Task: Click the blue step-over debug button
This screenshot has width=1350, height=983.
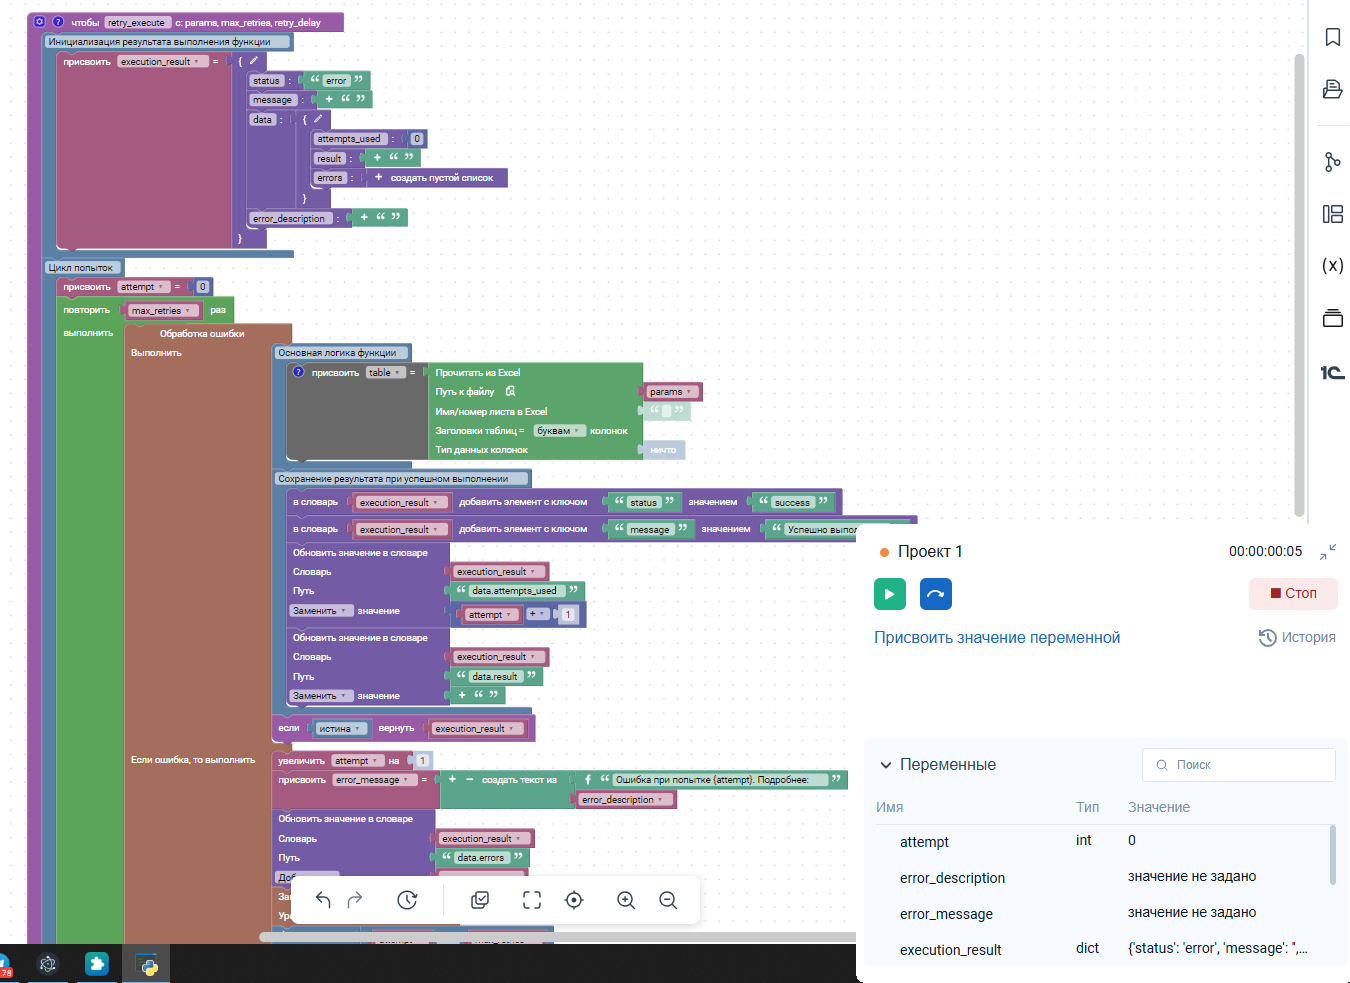Action: coord(935,594)
